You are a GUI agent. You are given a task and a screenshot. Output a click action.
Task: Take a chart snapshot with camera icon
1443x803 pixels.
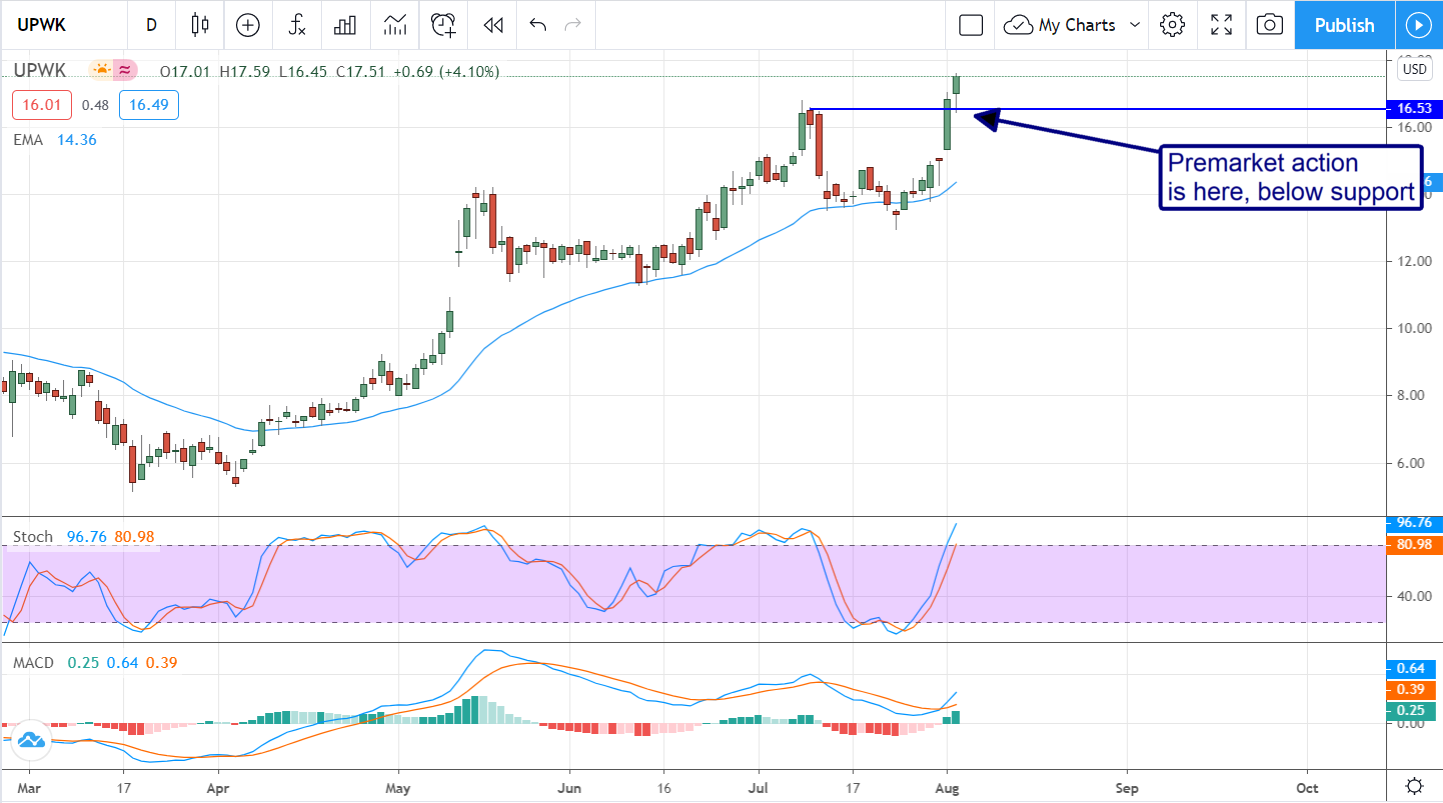pos(1269,25)
